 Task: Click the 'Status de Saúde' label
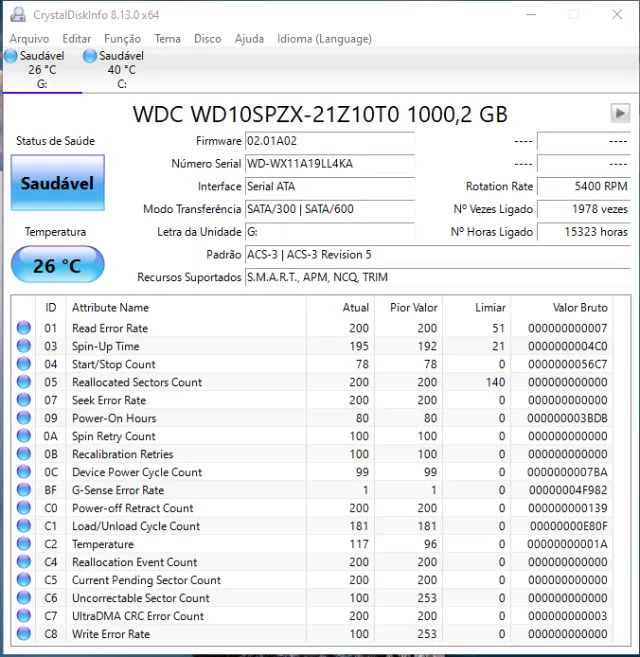(x=55, y=141)
